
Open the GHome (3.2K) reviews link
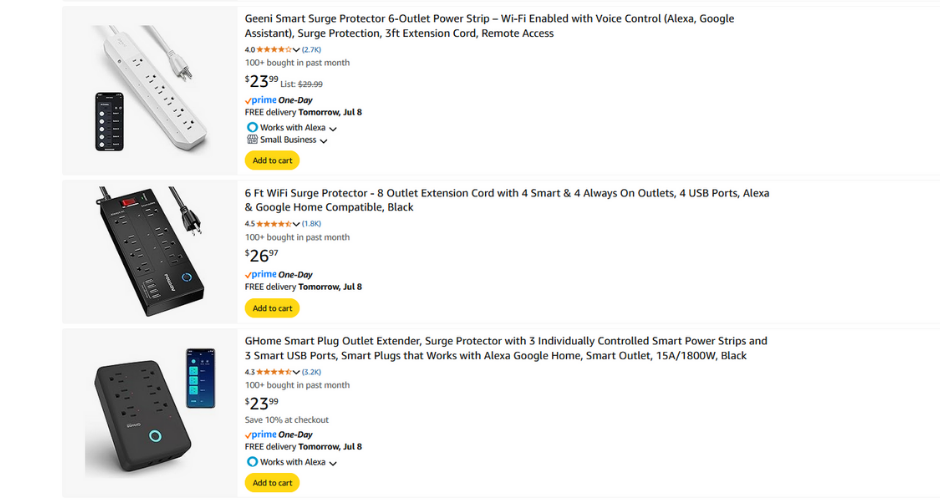click(x=311, y=372)
